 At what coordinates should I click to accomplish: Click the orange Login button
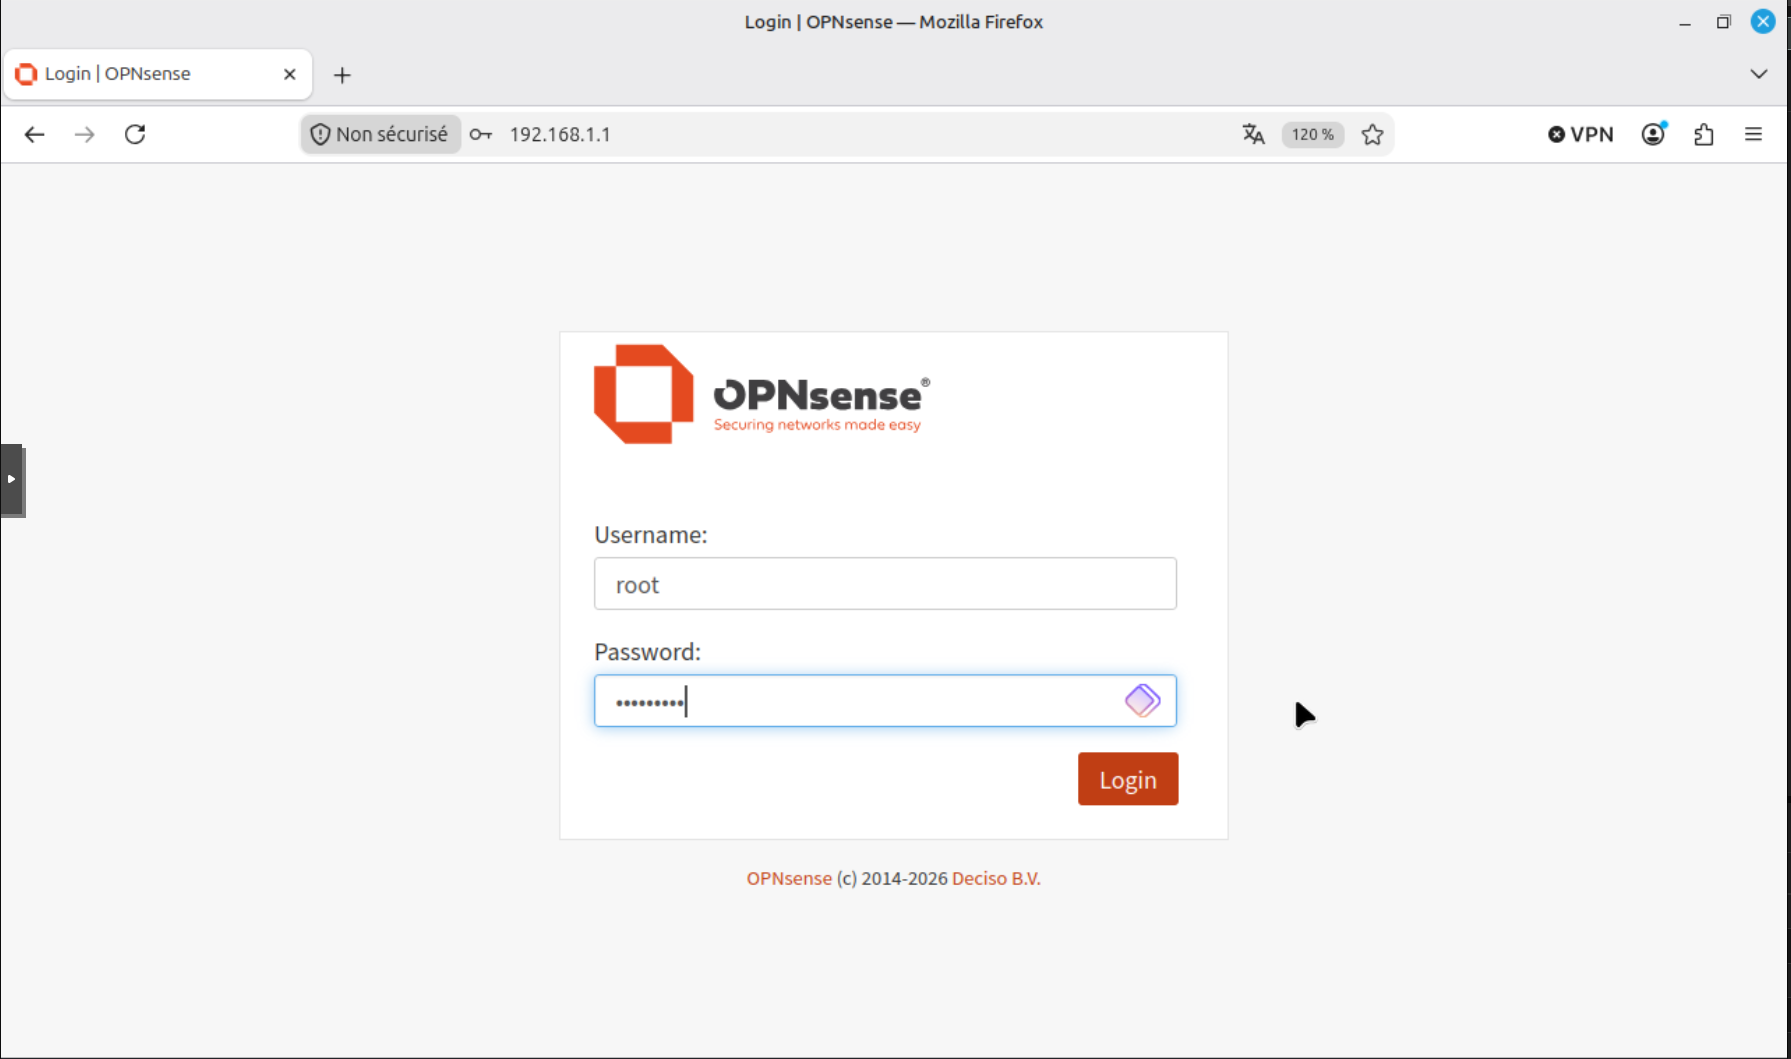pyautogui.click(x=1128, y=779)
